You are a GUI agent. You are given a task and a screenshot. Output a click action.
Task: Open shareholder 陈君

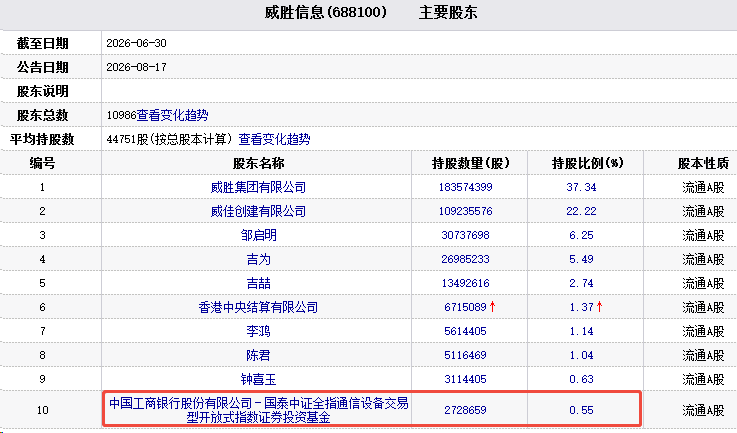tap(259, 355)
